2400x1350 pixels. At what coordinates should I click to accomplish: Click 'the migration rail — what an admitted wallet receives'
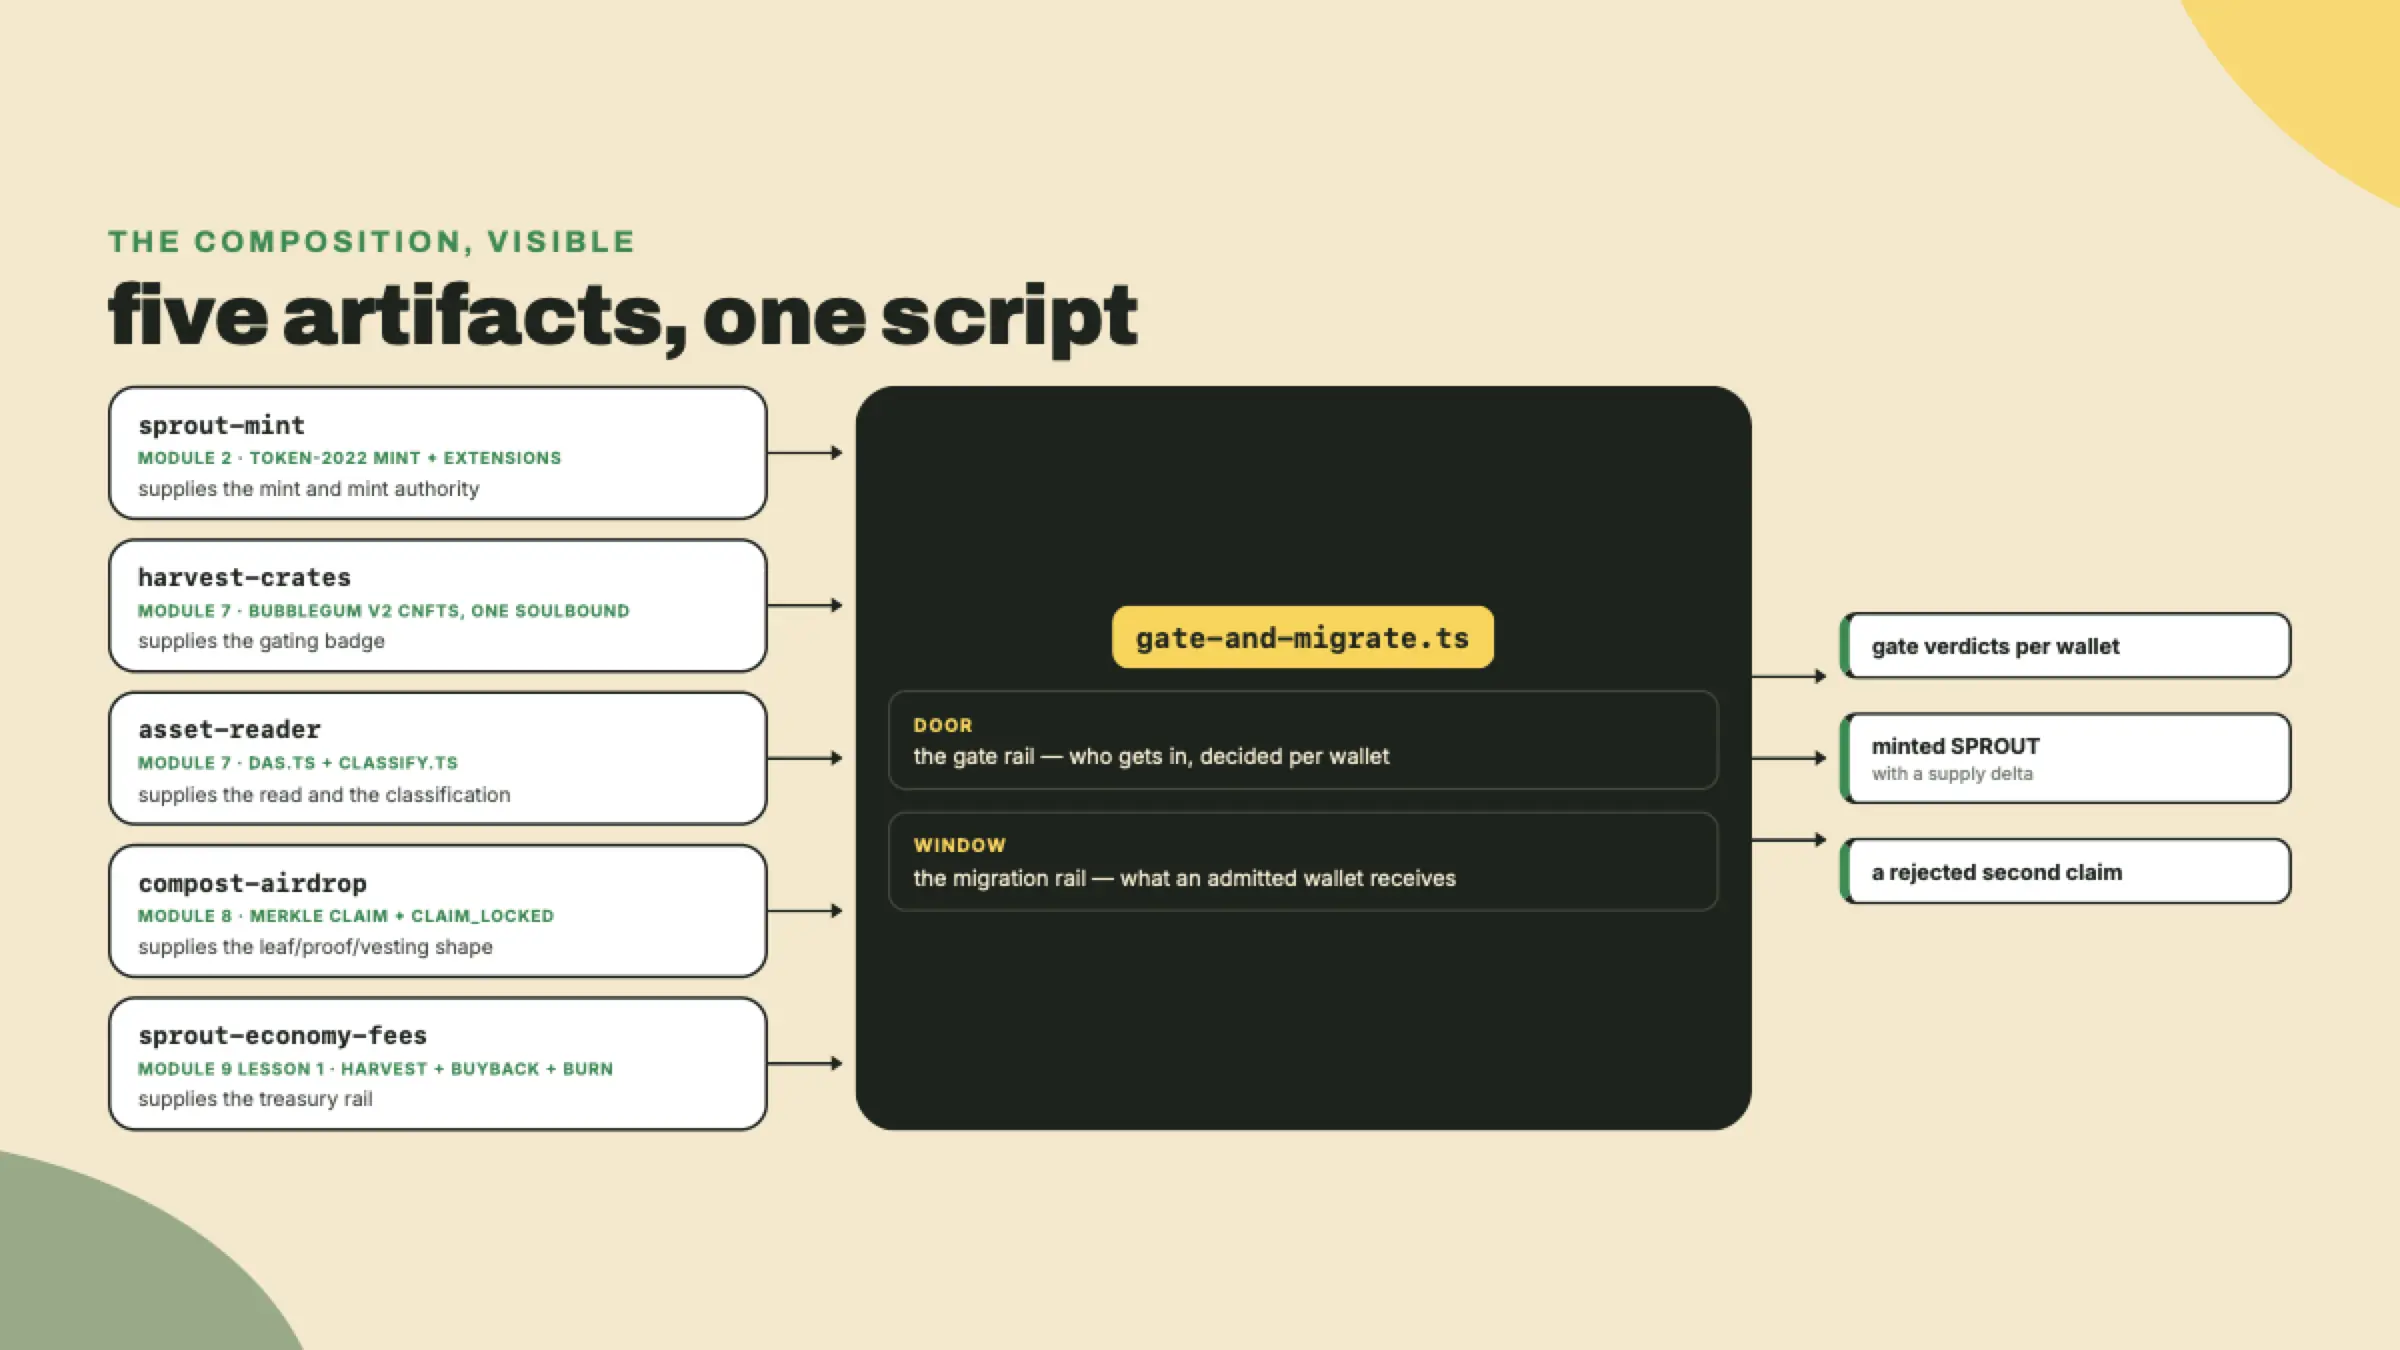[x=1184, y=878]
